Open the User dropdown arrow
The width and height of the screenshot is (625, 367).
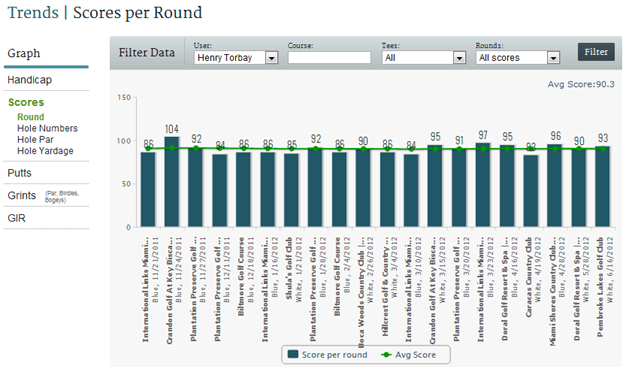click(271, 58)
